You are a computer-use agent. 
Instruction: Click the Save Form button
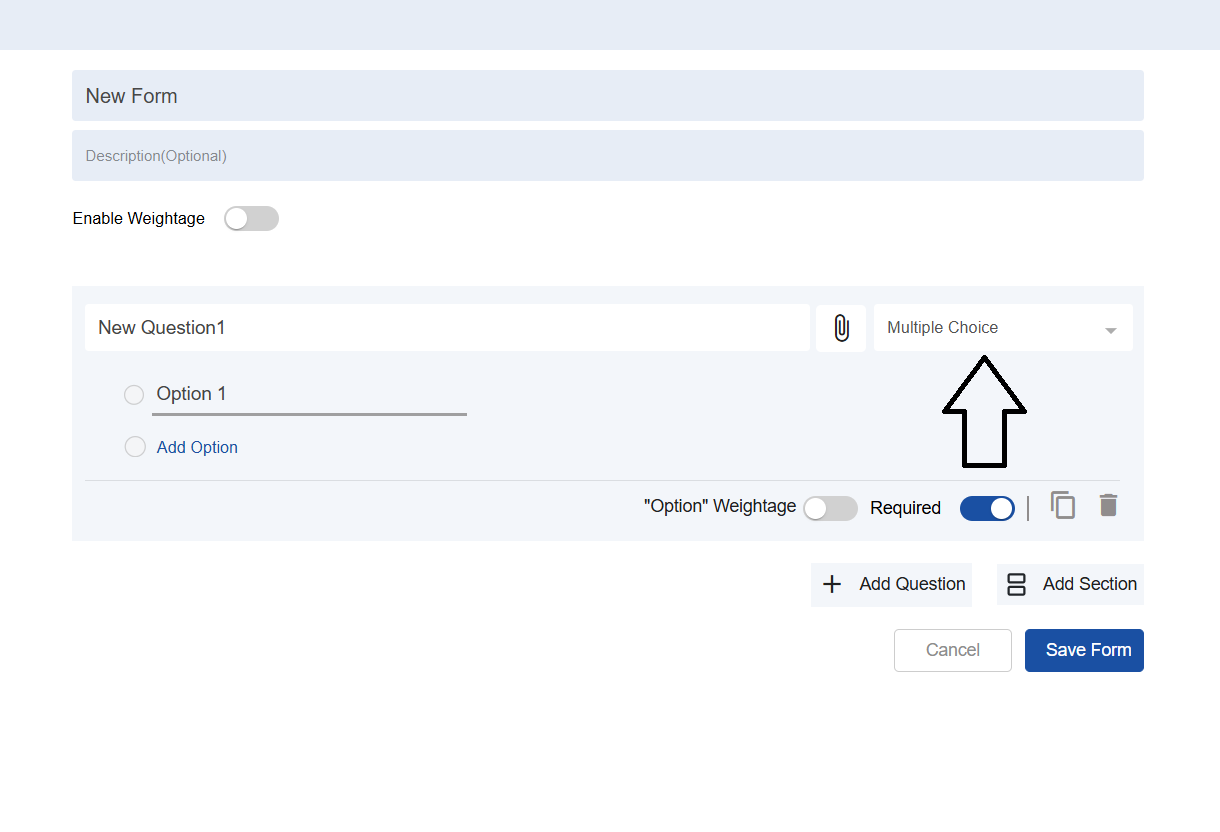pos(1084,650)
